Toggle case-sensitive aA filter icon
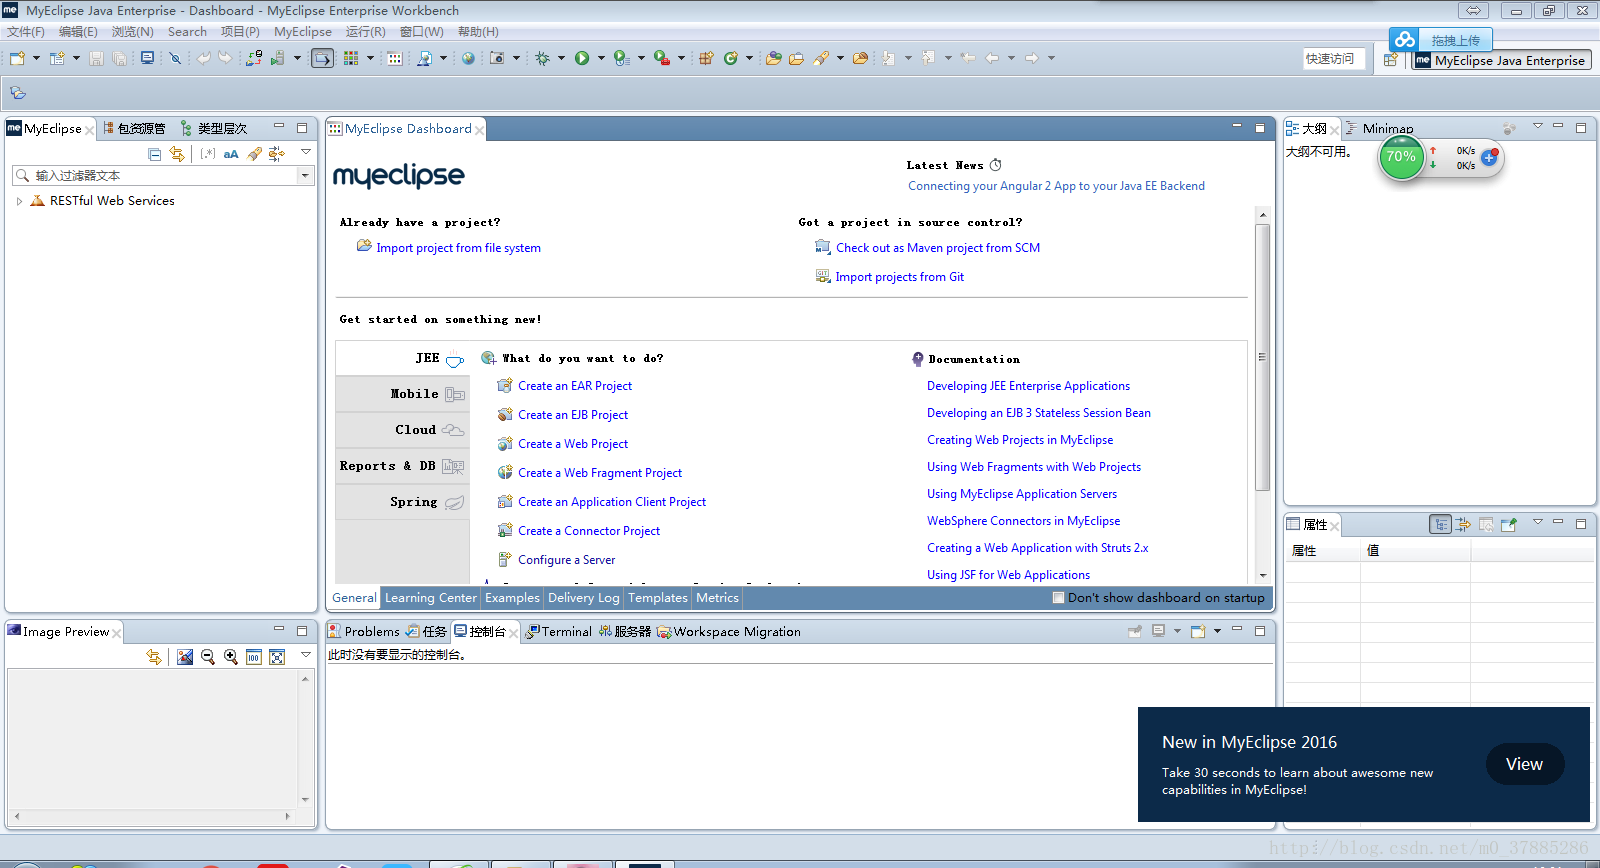This screenshot has width=1600, height=868. (231, 154)
